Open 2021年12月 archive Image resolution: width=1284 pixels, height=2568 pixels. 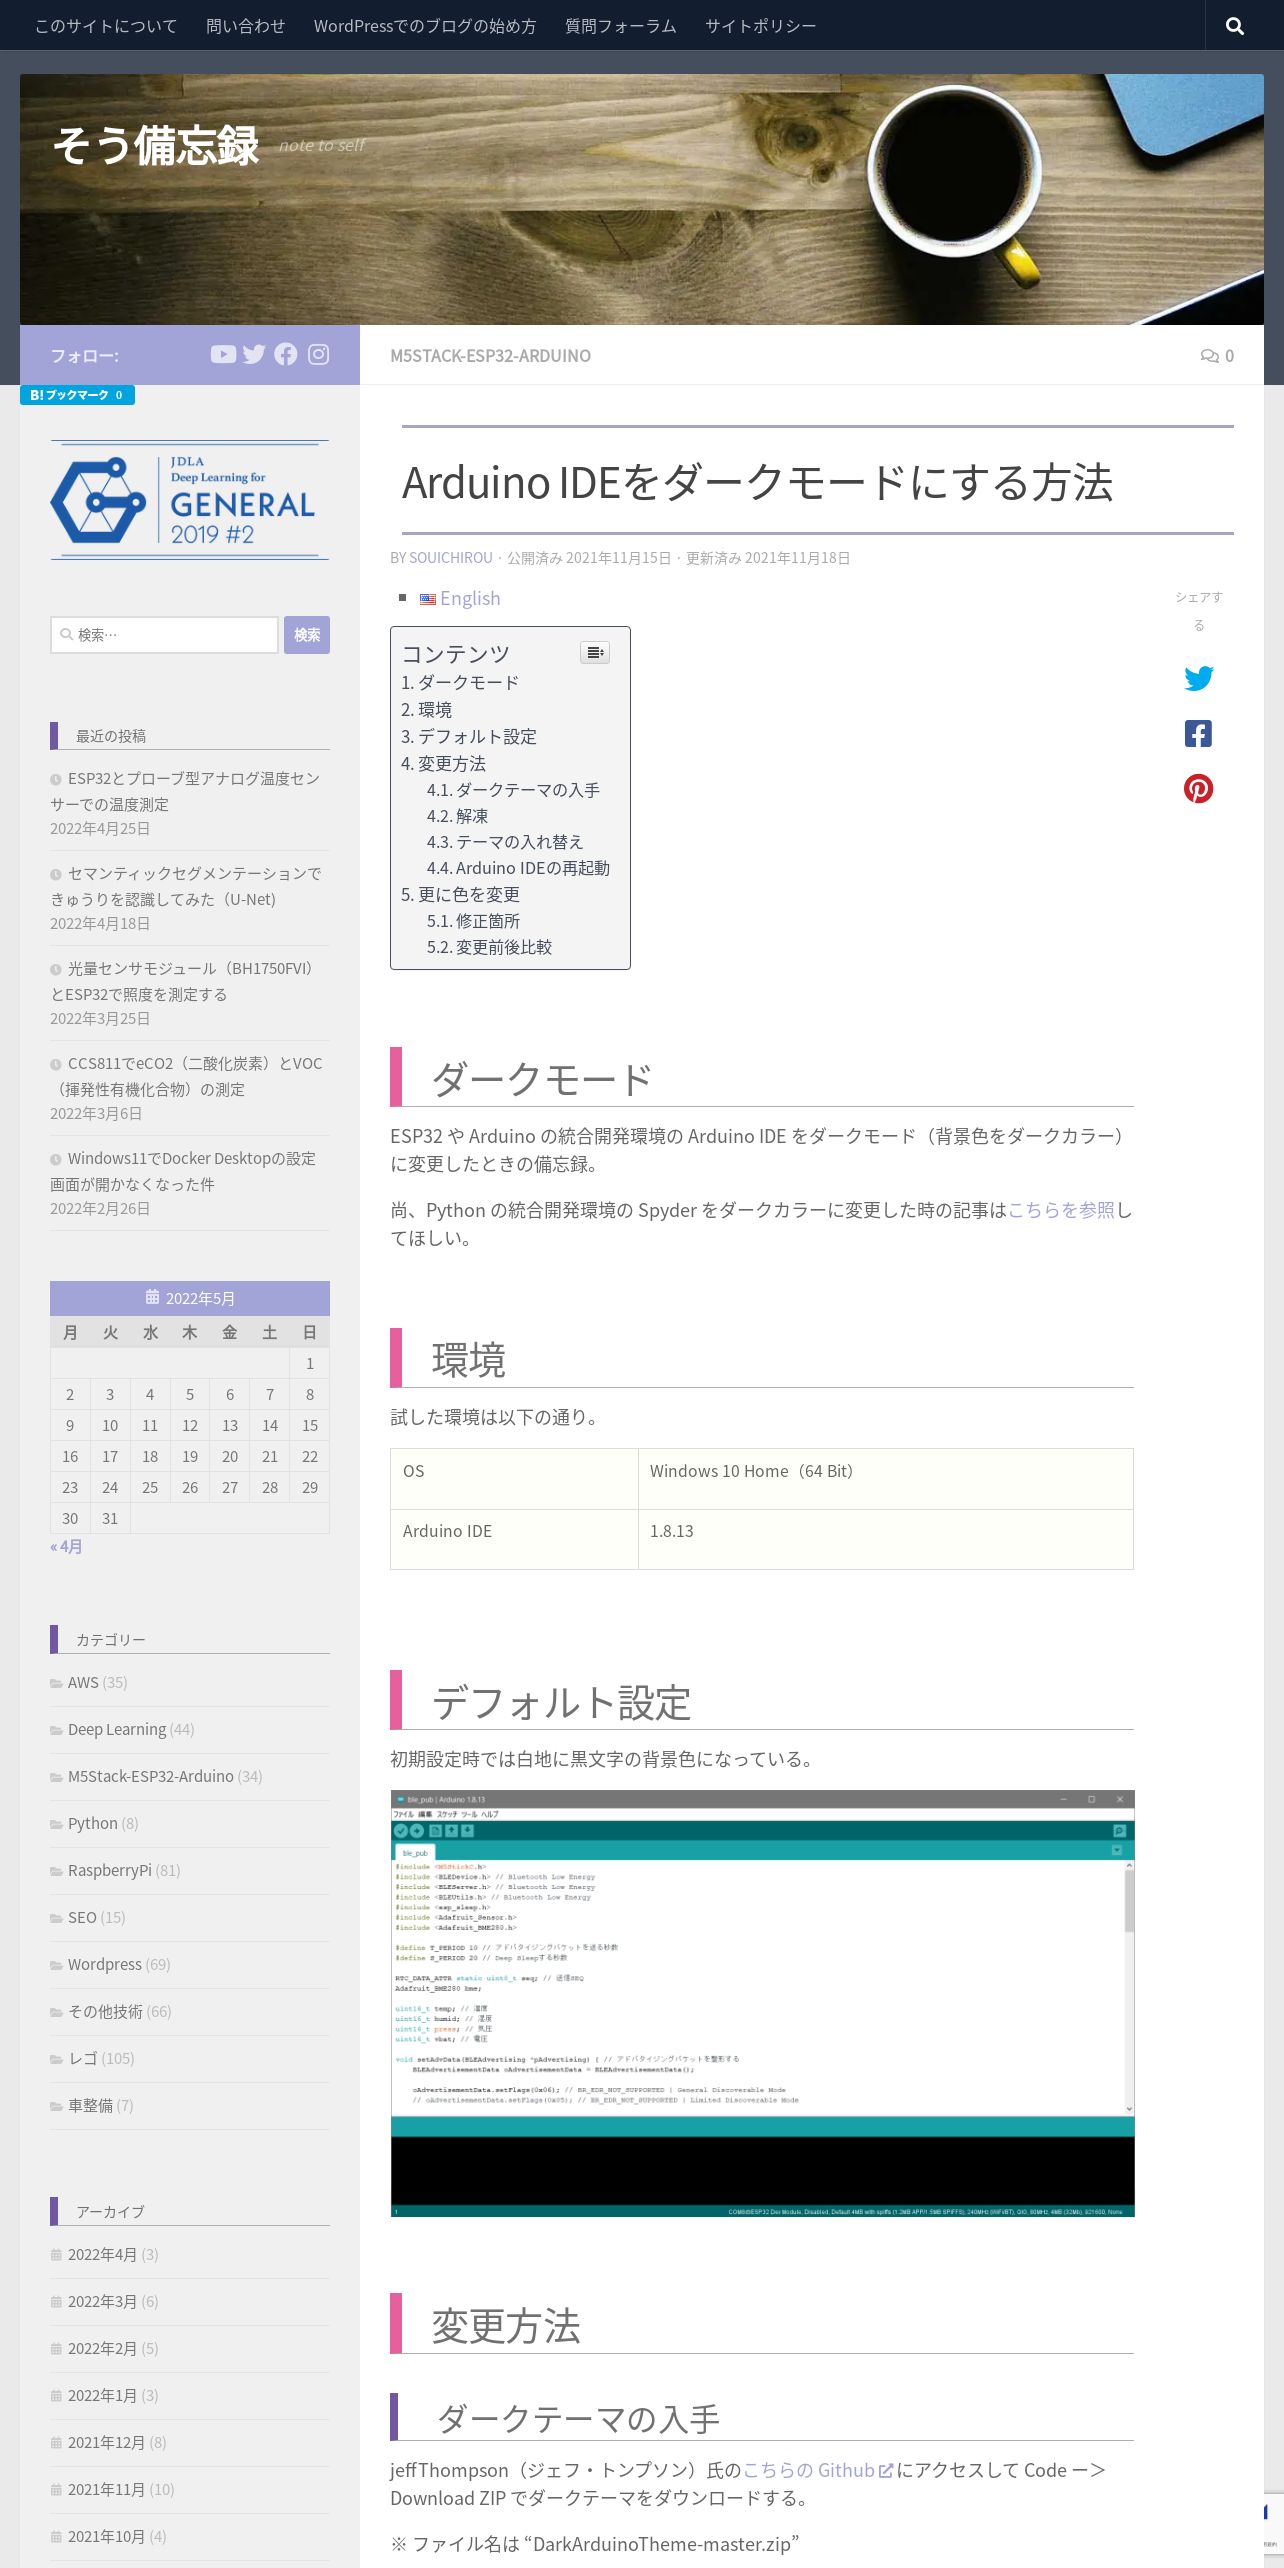[x=106, y=2443]
